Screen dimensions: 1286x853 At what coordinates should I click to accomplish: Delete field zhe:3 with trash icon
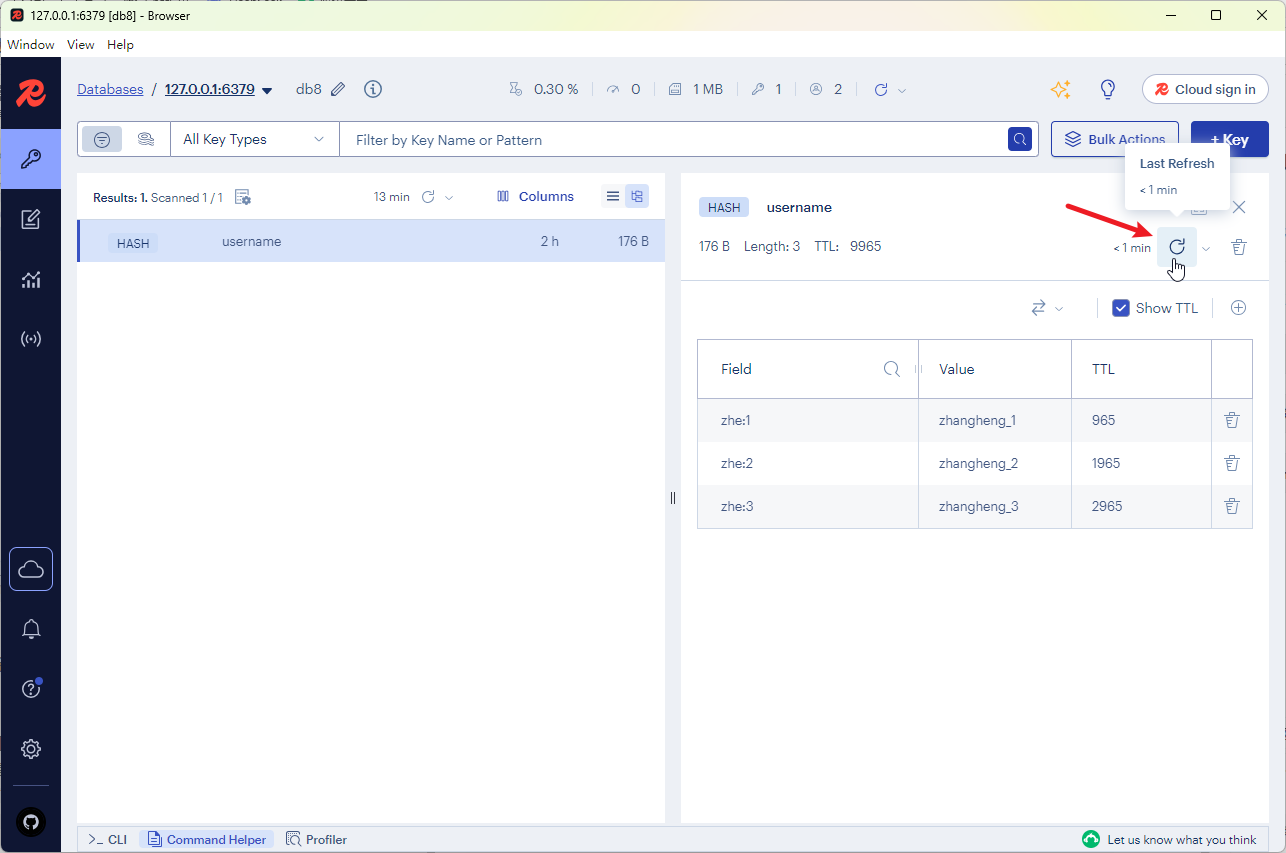coord(1232,506)
